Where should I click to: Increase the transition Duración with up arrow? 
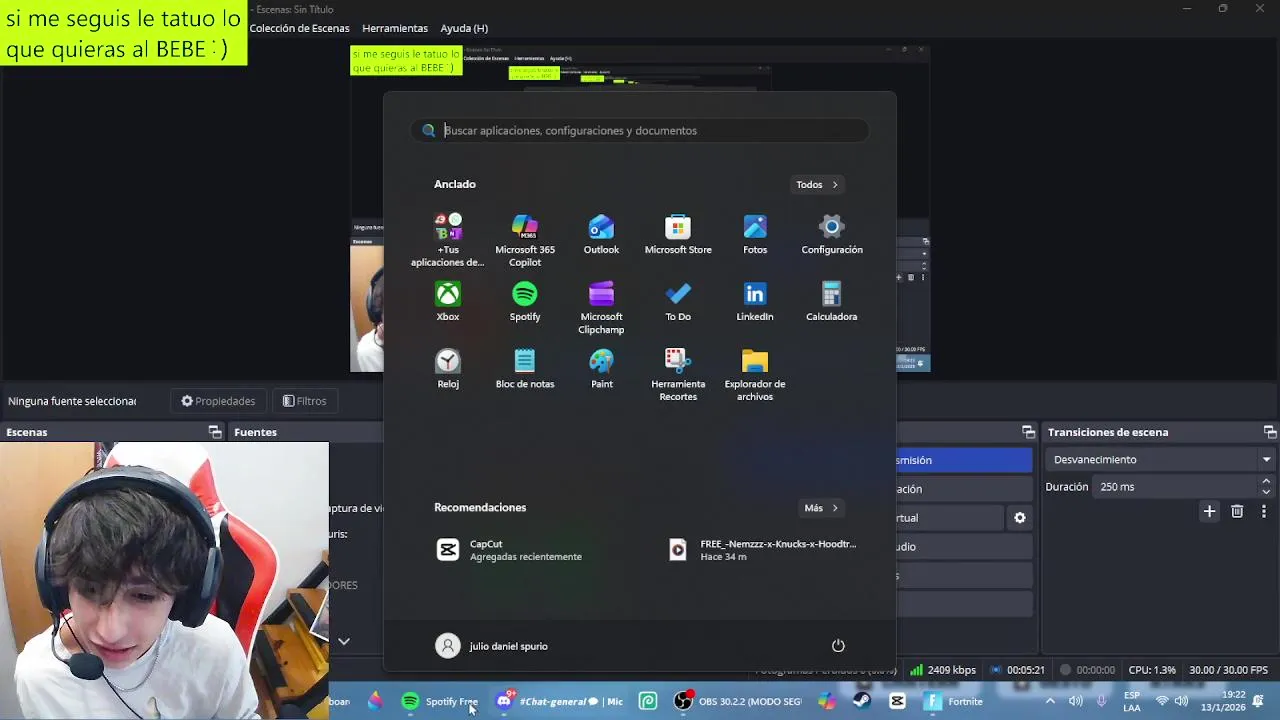(1266, 482)
